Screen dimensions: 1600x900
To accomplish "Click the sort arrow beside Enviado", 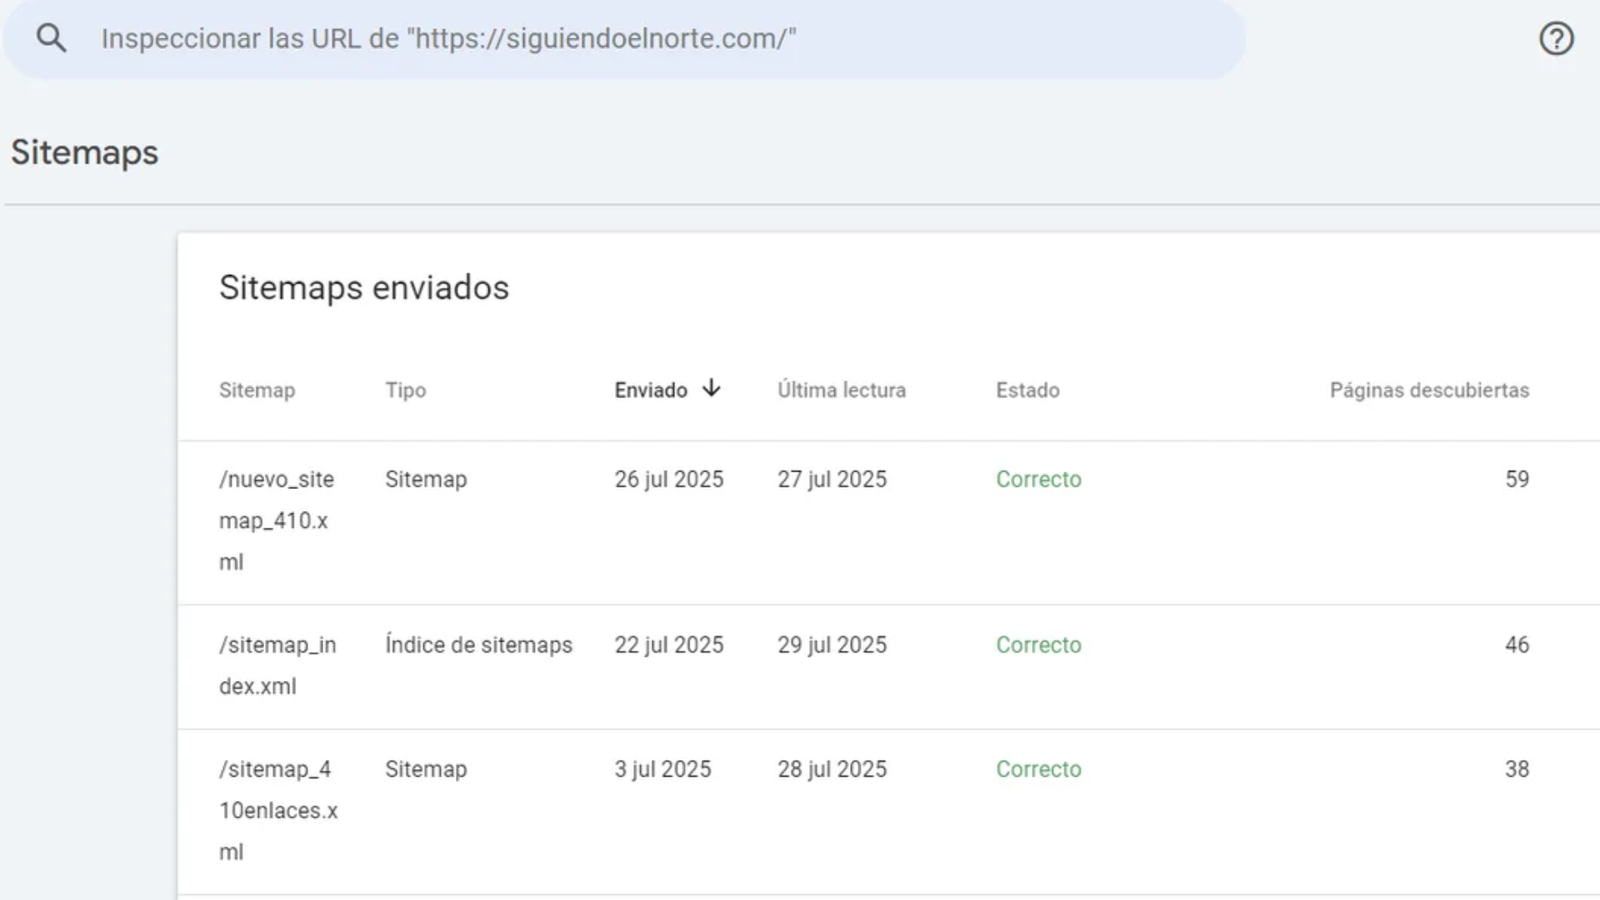I will pos(711,389).
